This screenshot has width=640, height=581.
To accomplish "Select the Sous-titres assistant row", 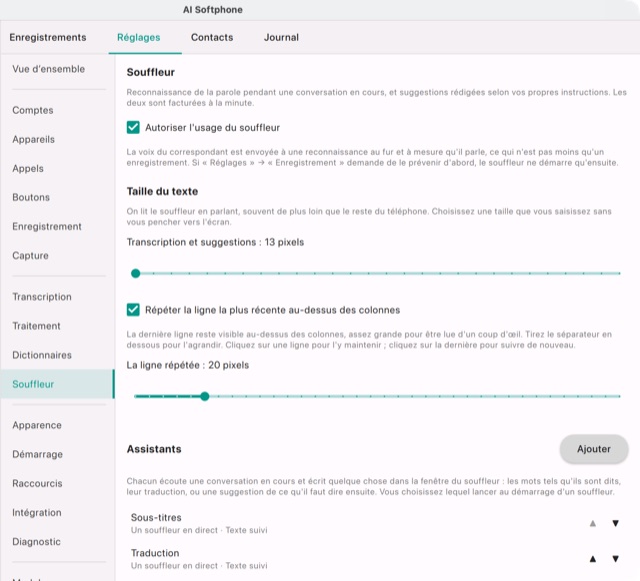I will point(377,523).
